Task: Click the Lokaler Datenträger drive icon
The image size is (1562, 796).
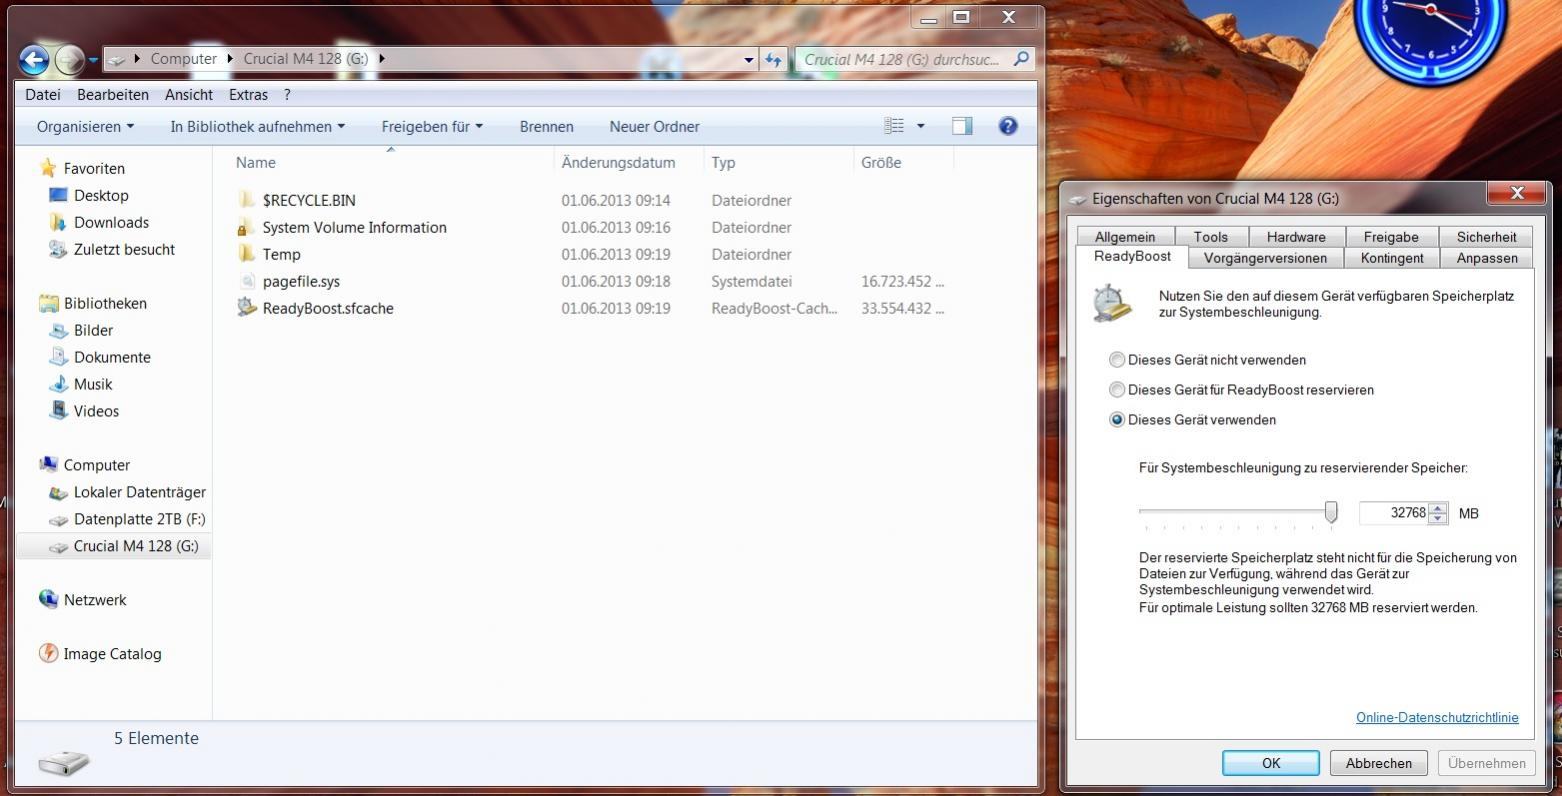Action: point(58,492)
